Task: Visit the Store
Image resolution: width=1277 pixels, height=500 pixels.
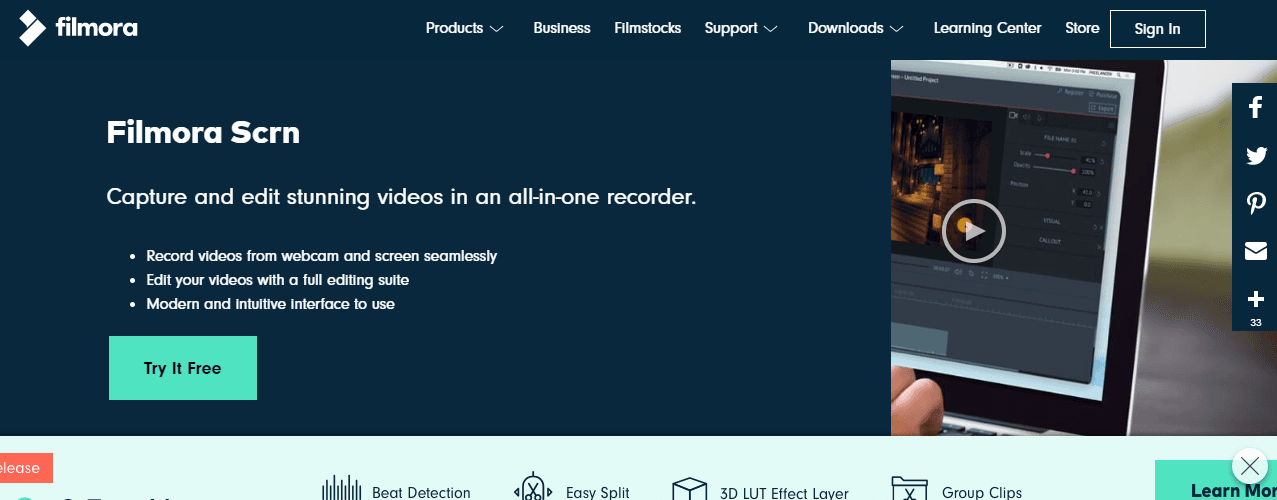Action: coord(1082,28)
